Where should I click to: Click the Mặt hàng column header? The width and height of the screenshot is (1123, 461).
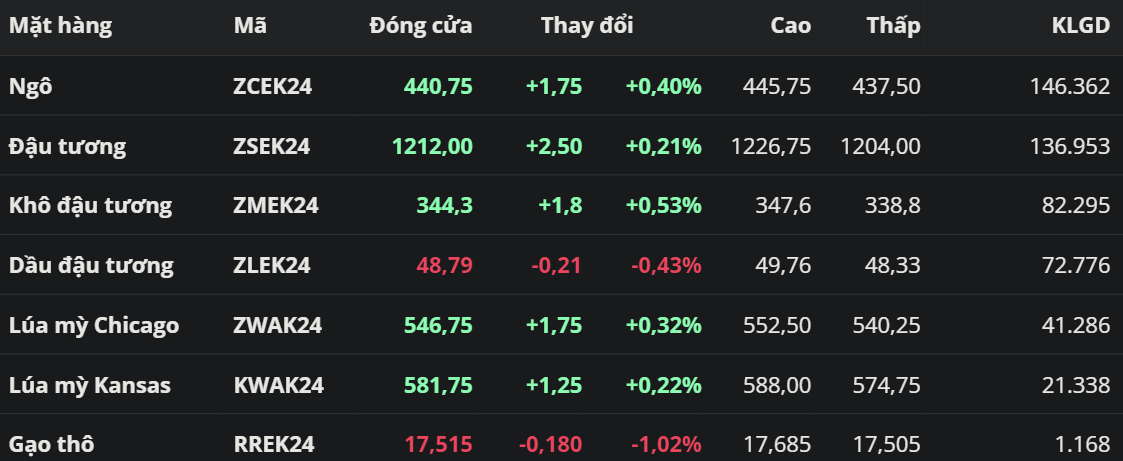[x=60, y=26]
